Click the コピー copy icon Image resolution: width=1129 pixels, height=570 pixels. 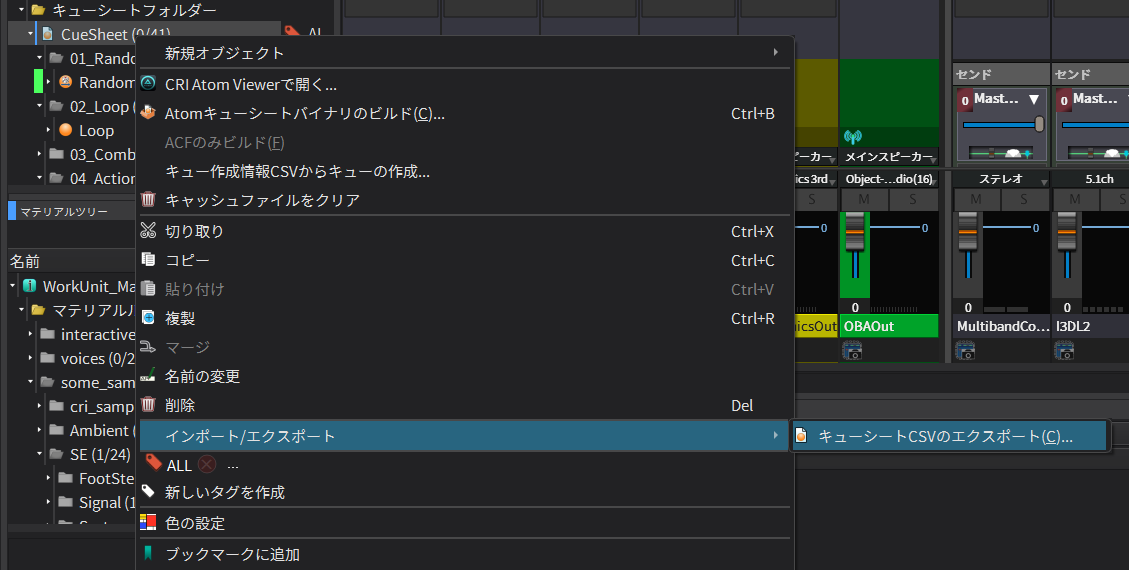148,260
